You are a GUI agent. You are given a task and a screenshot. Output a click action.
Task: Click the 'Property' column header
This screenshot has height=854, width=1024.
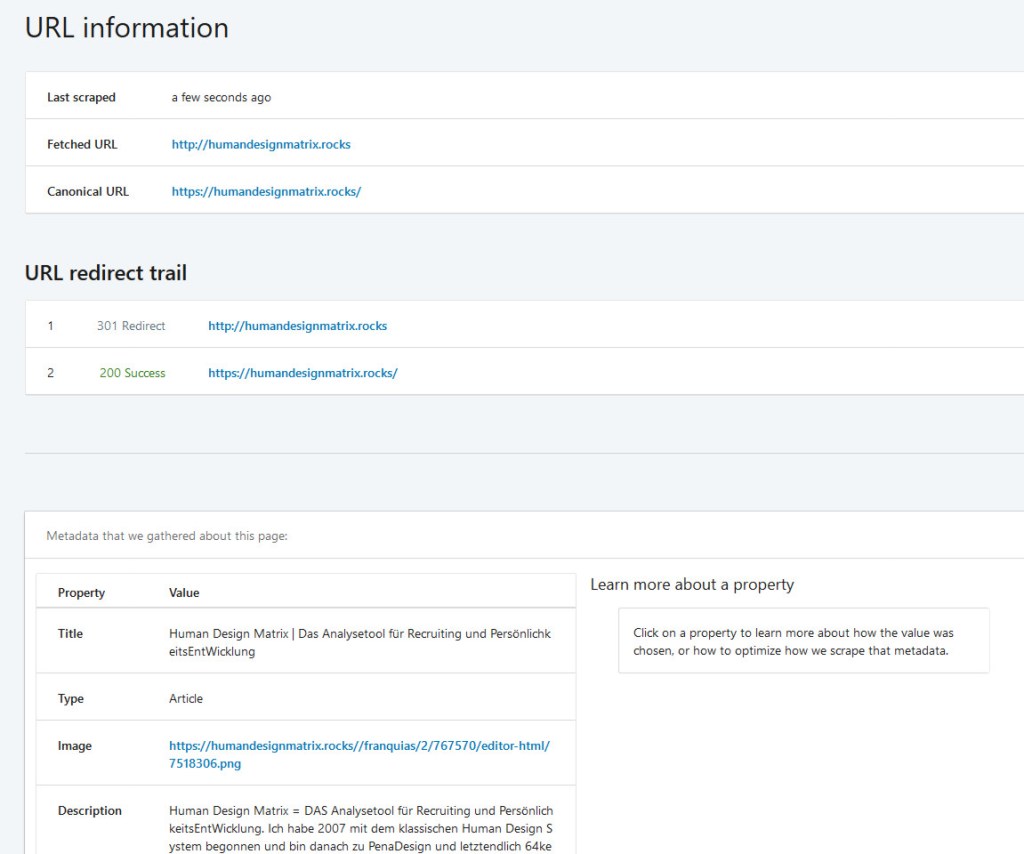81,592
